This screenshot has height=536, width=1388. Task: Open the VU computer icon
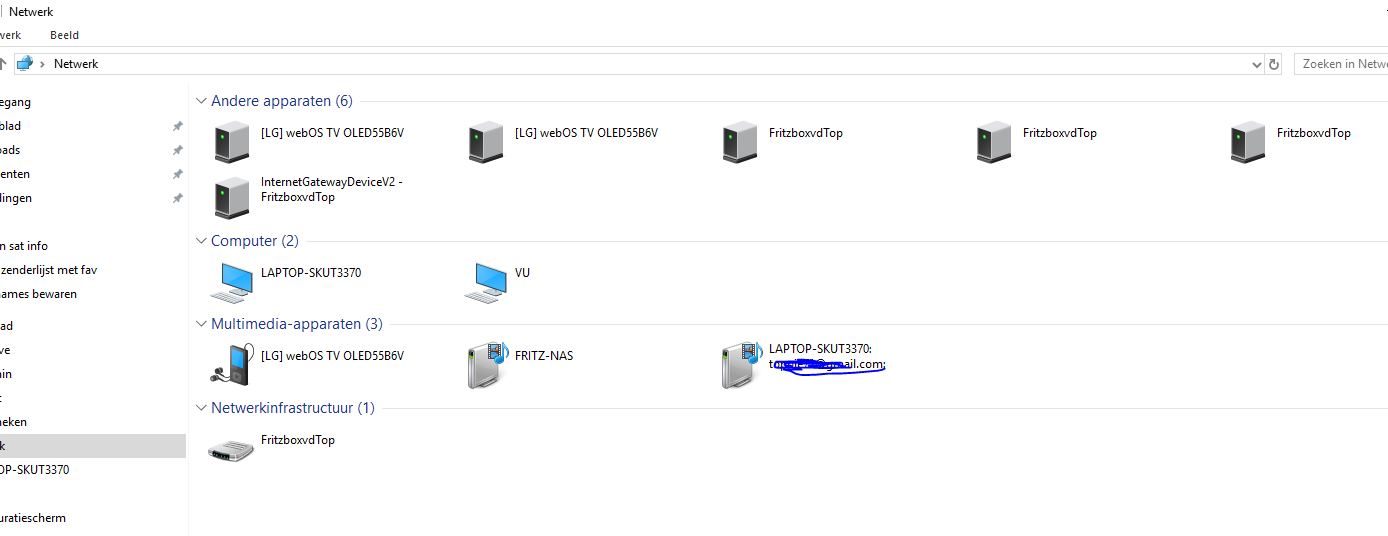pyautogui.click(x=485, y=281)
